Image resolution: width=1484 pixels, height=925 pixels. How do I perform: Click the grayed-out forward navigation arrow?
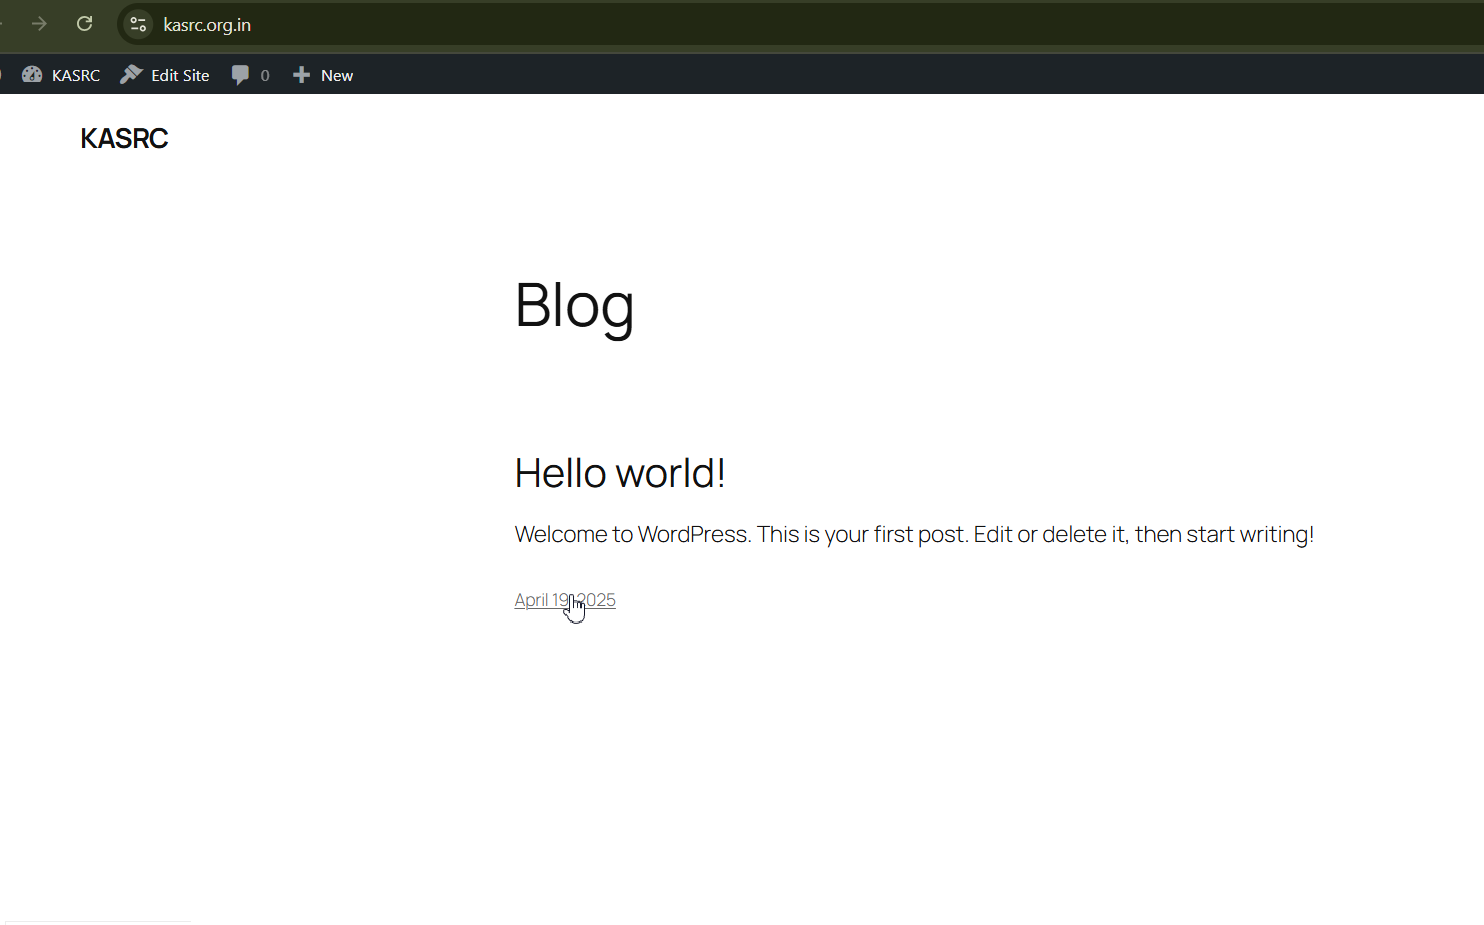pos(39,24)
